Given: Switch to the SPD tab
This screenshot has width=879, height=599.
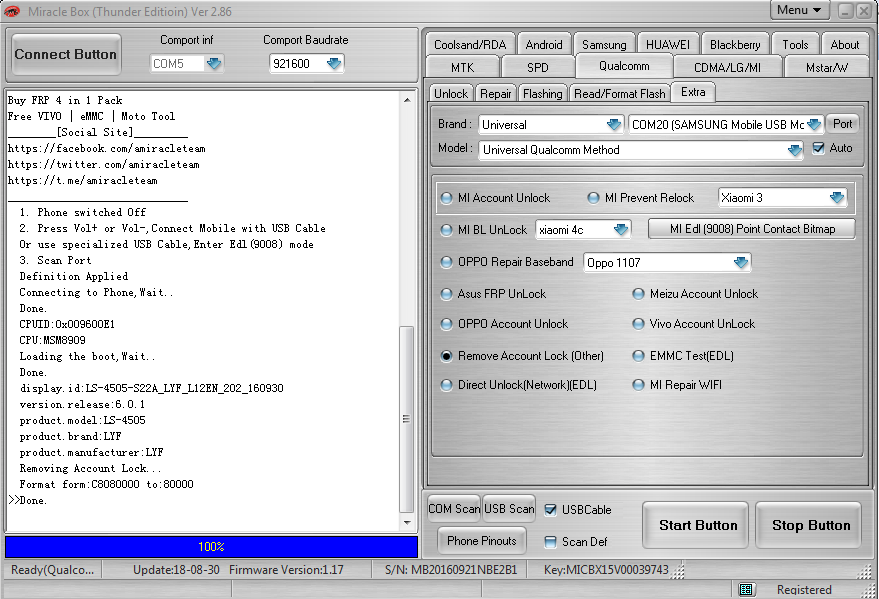Looking at the screenshot, I should tap(538, 67).
